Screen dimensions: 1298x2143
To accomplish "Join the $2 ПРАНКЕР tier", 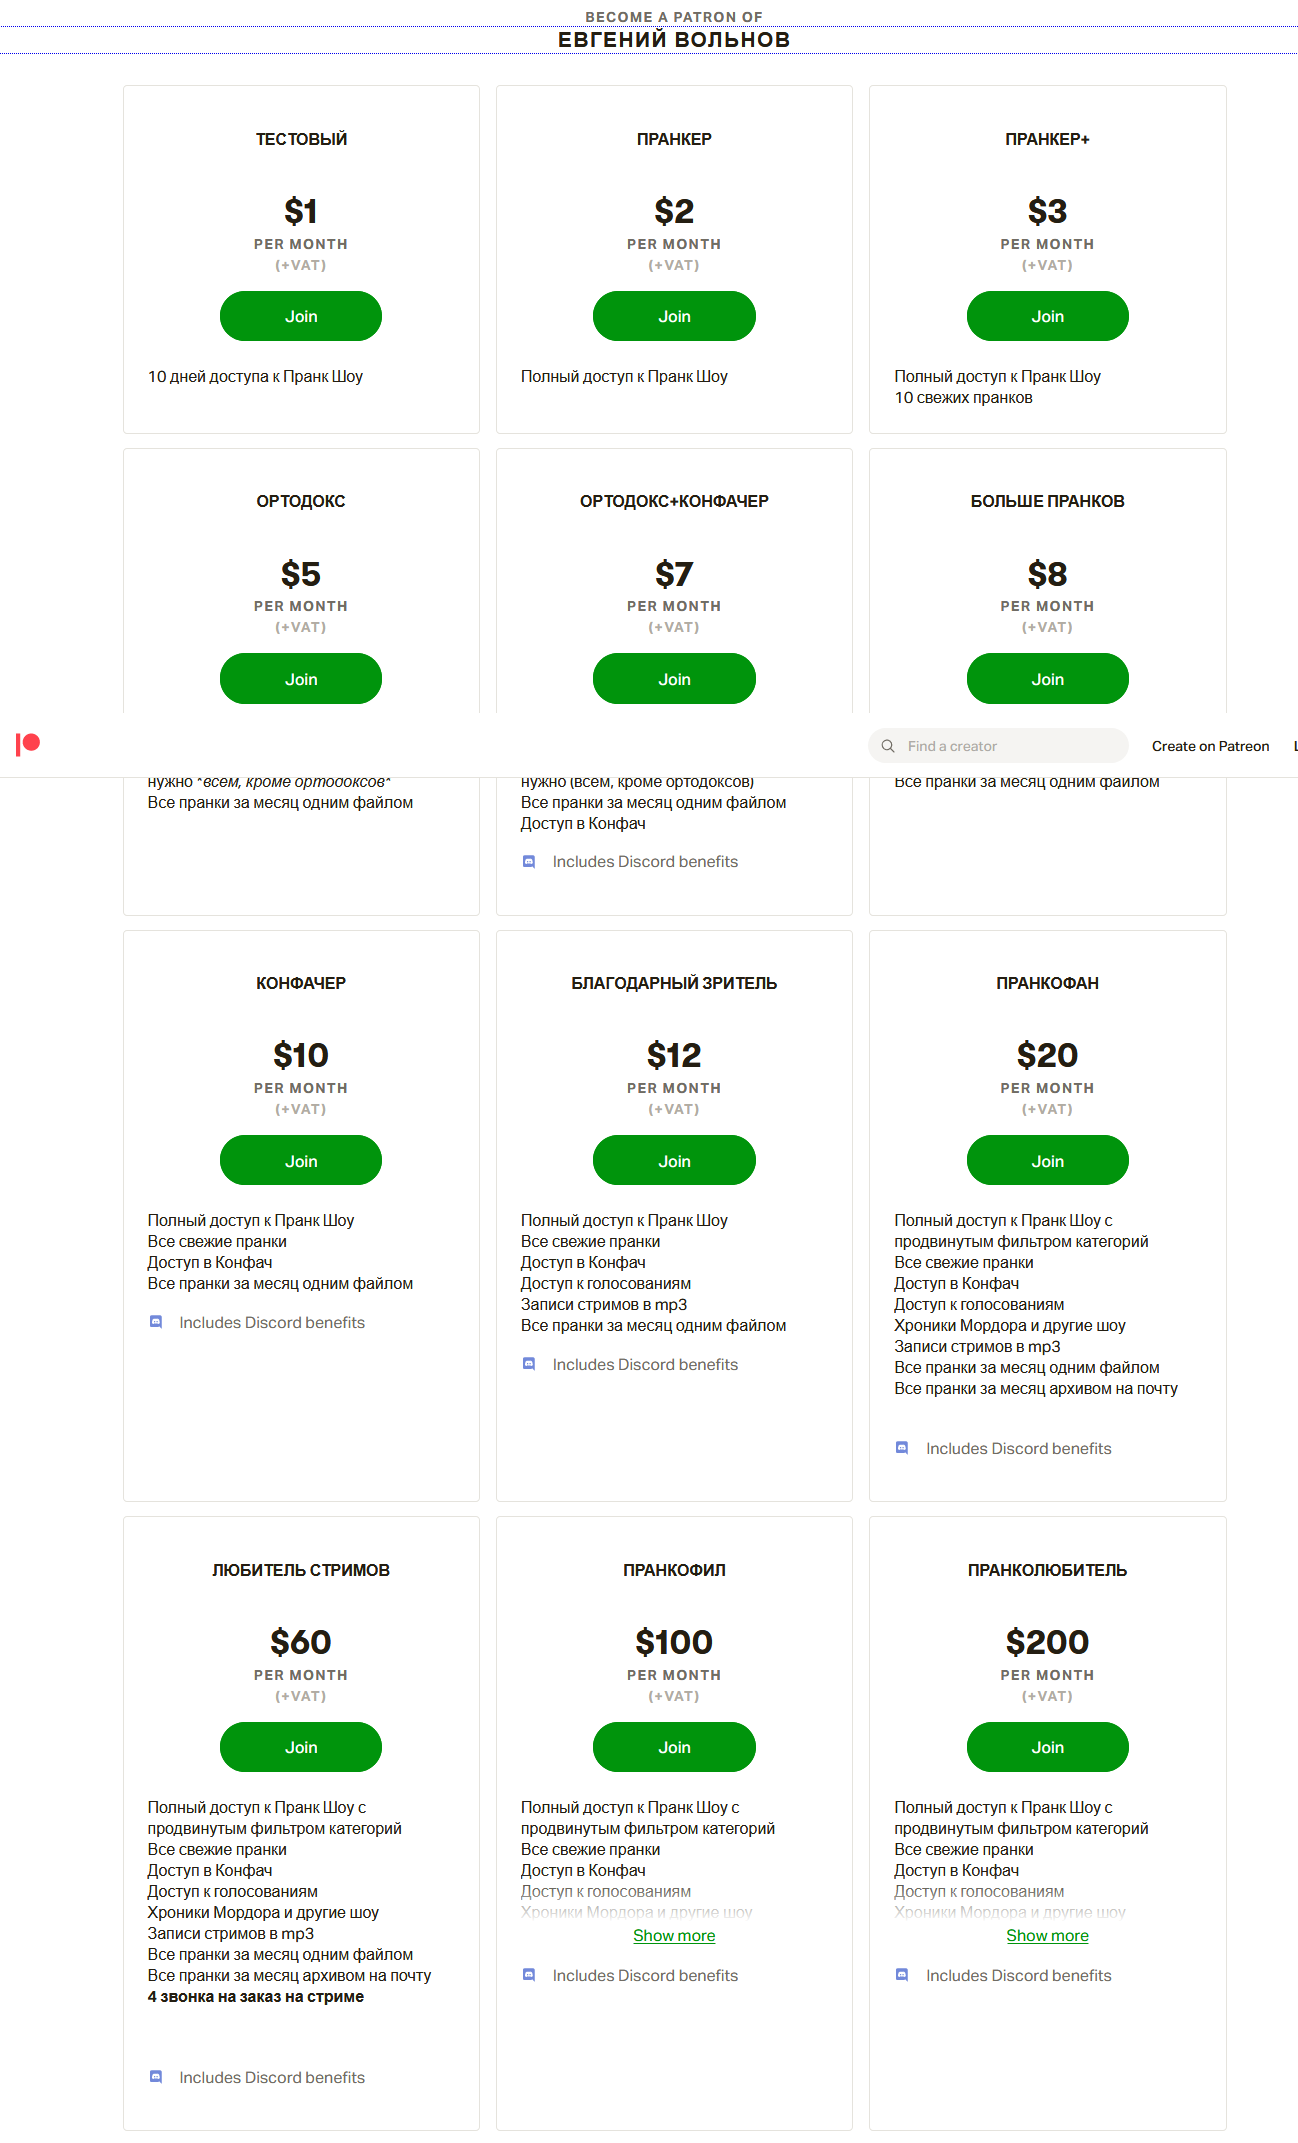I will (674, 316).
